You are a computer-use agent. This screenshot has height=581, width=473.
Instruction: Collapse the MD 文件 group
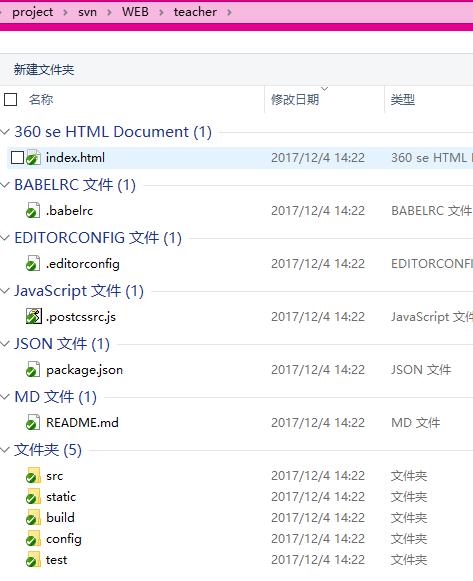(x=5, y=397)
